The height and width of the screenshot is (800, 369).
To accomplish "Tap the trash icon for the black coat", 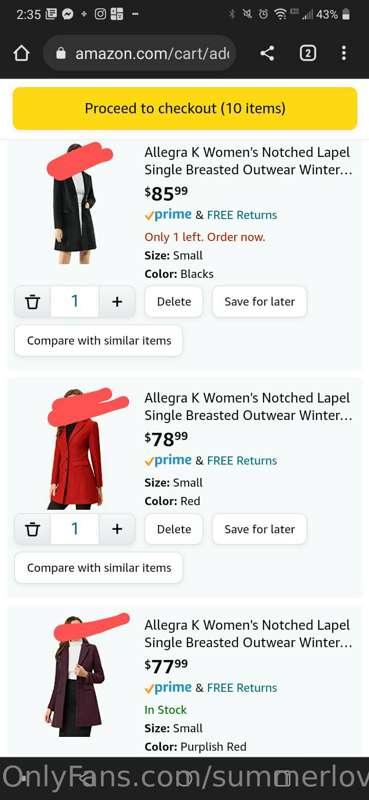I will click(x=33, y=302).
